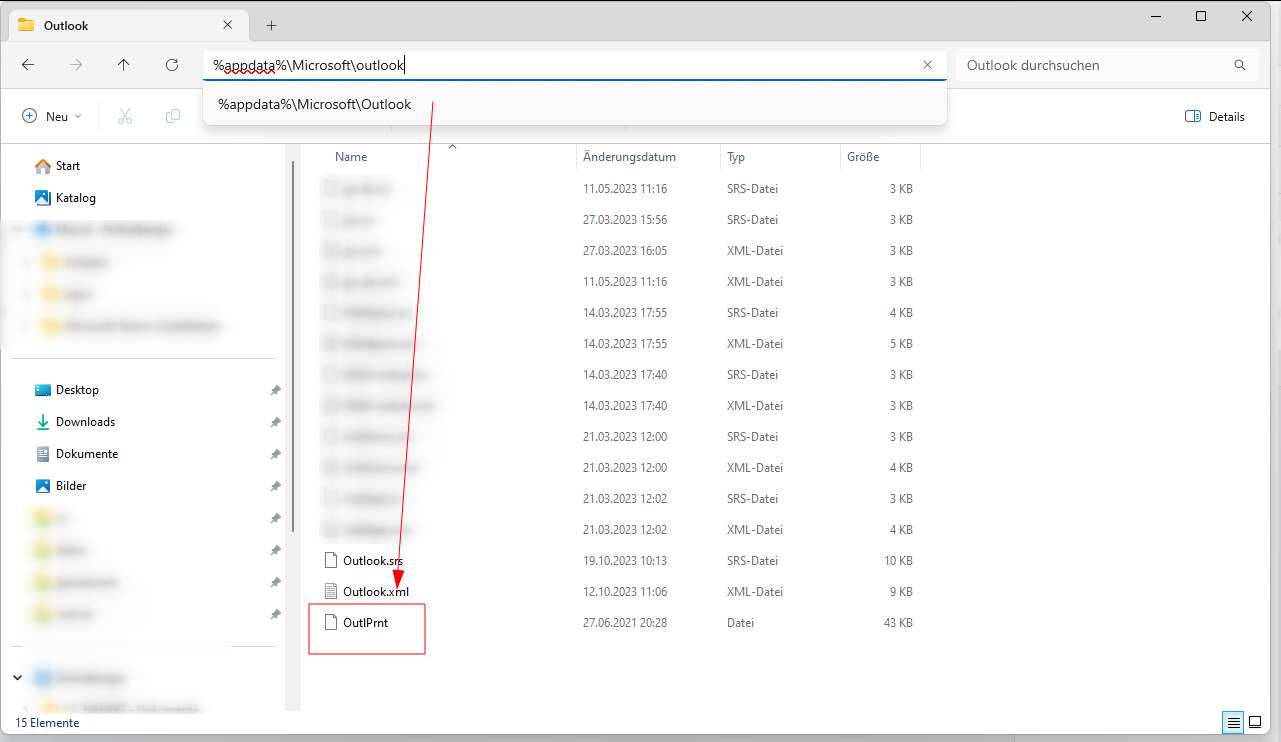Click the pin next to Downloads
The width and height of the screenshot is (1281, 742).
[x=275, y=422]
